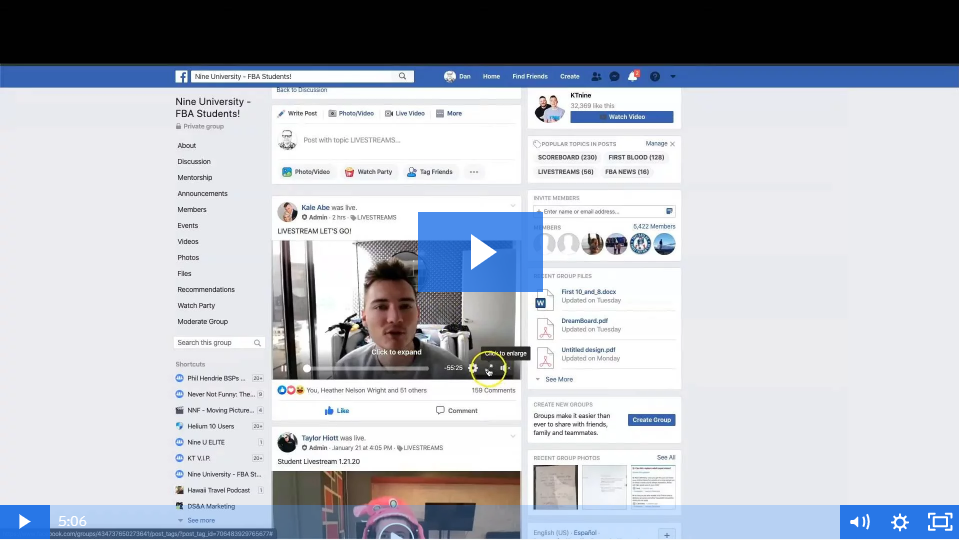Open Photos in group sidebar
Viewport: 959px width, 540px height.
point(188,257)
